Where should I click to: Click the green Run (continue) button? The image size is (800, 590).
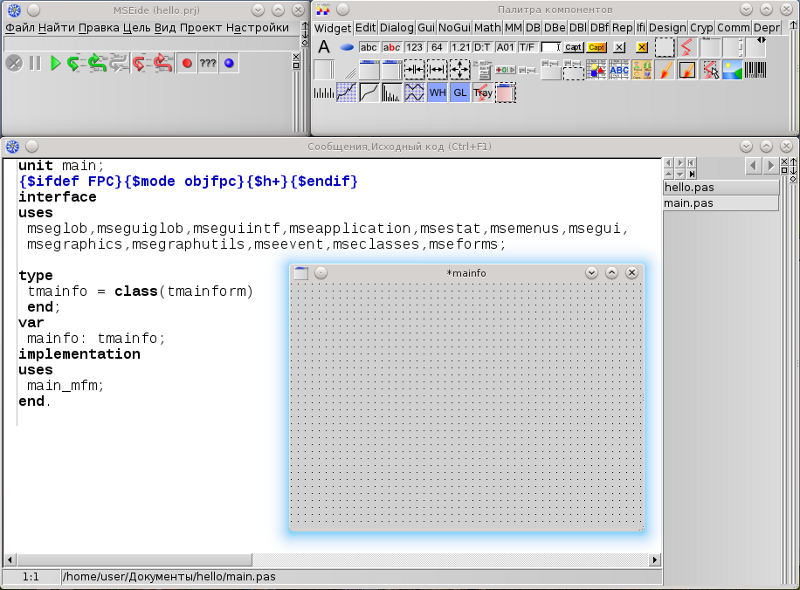click(55, 63)
